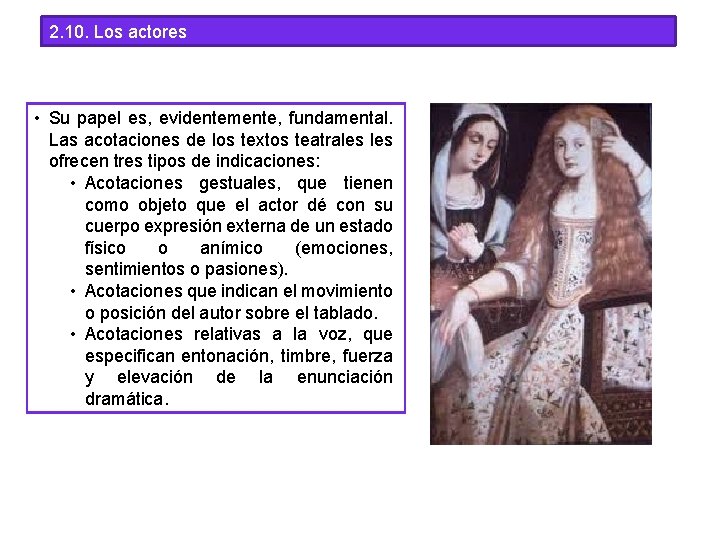Click the line 'como objeto que el actor dé con su'

[239, 205]
